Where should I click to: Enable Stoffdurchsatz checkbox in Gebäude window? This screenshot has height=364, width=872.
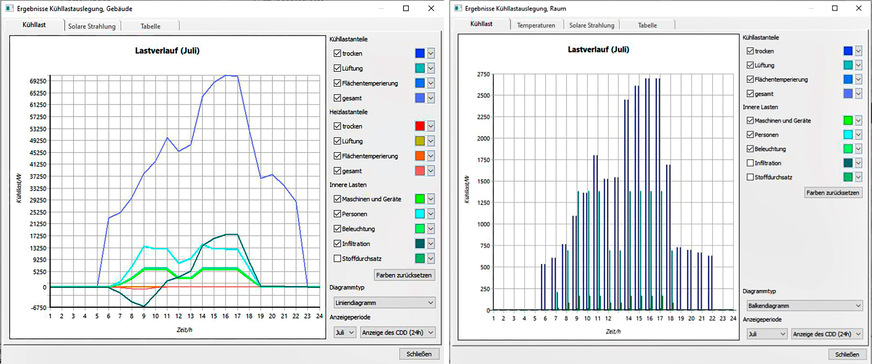tap(336, 258)
